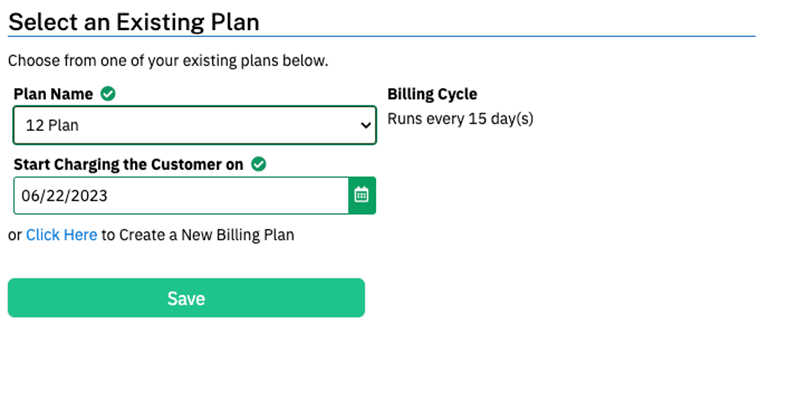The image size is (788, 400).
Task: Select the "12 Plan" value text
Action: click(x=52, y=126)
